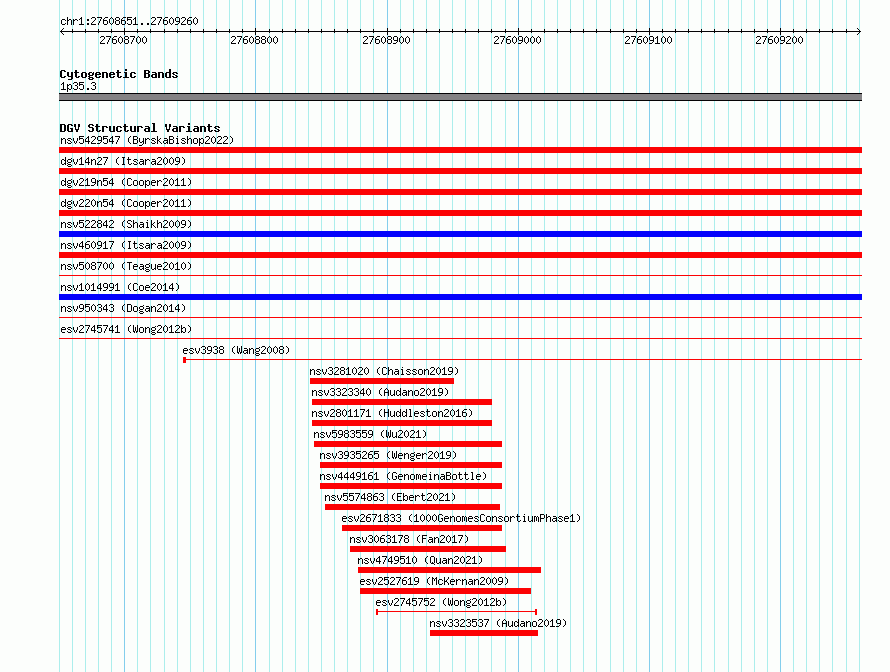
Task: Open the nsv3063178 (Fan2017) variant label
Action: coord(409,539)
